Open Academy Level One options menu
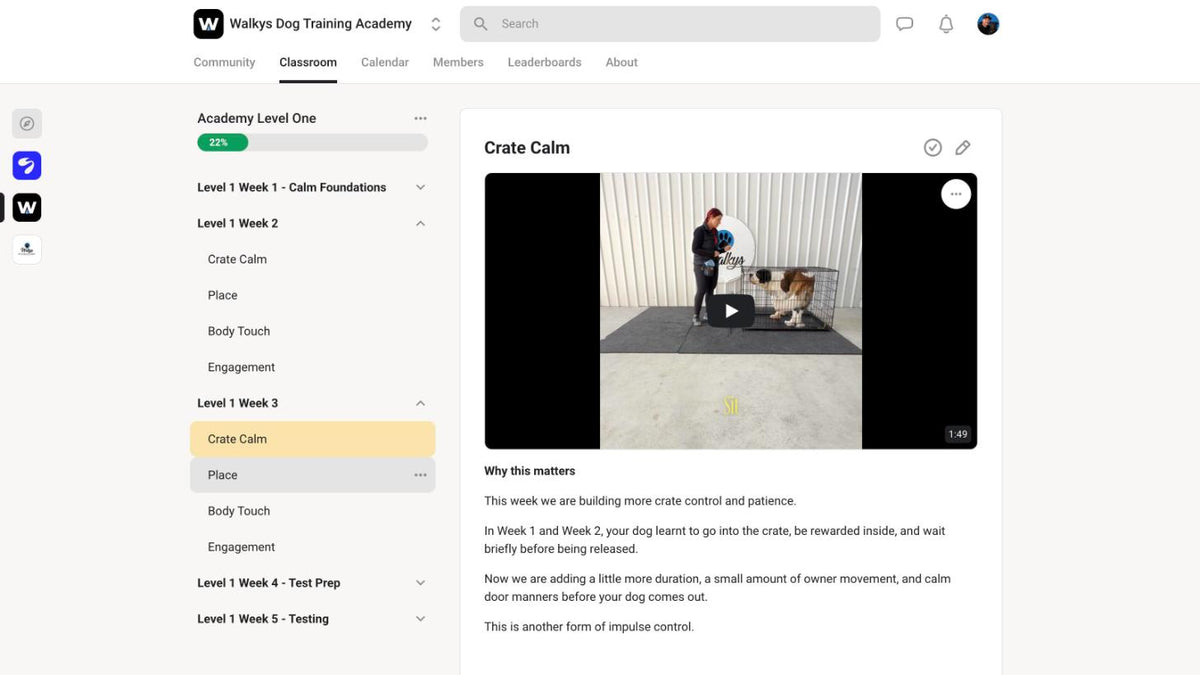Image resolution: width=1200 pixels, height=675 pixels. pyautogui.click(x=420, y=118)
